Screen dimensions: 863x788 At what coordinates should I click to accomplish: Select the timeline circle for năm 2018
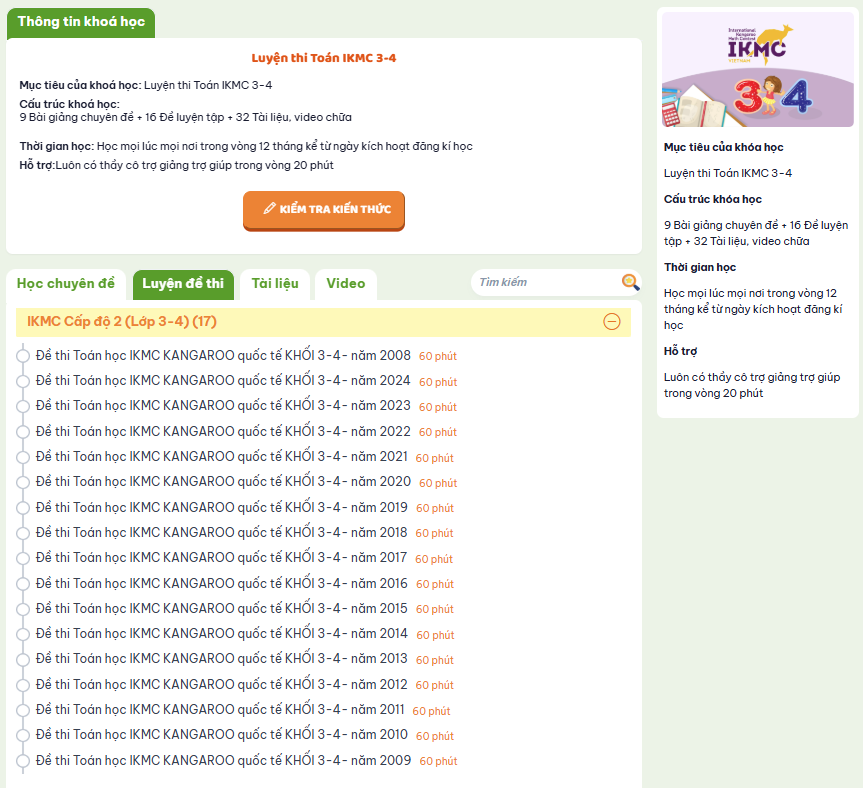(23, 533)
